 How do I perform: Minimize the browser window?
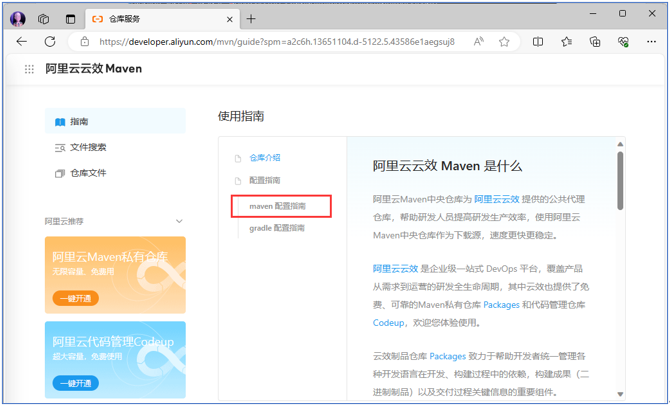(x=593, y=13)
